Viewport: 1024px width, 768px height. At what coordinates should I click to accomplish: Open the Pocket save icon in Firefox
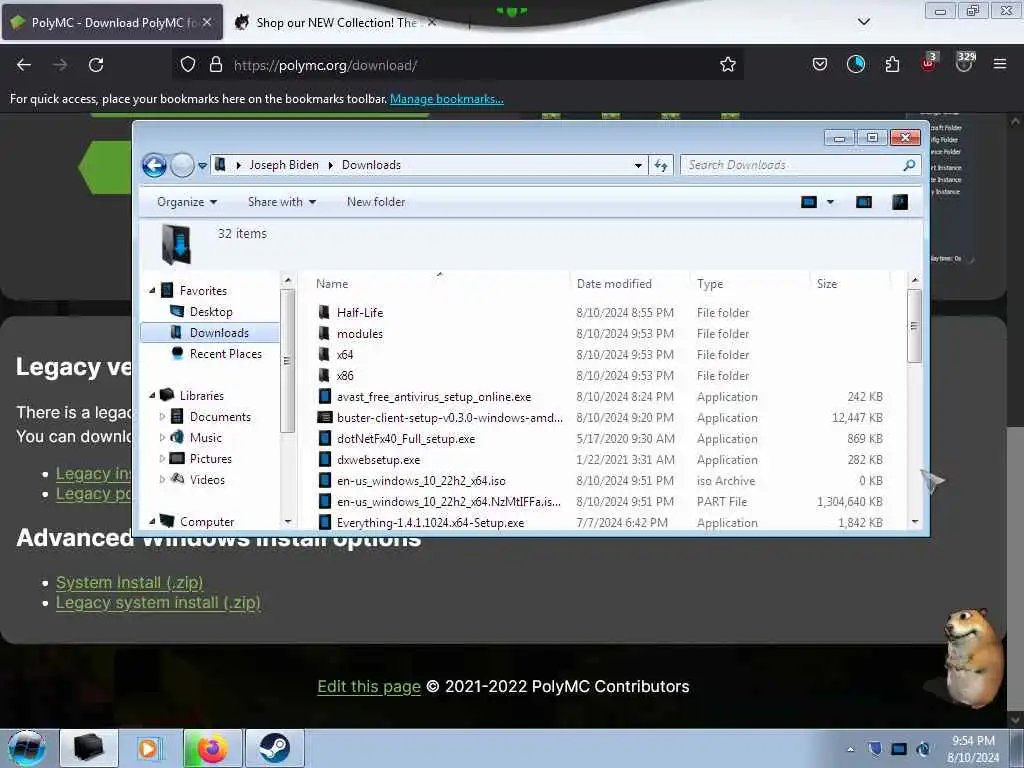coord(820,64)
